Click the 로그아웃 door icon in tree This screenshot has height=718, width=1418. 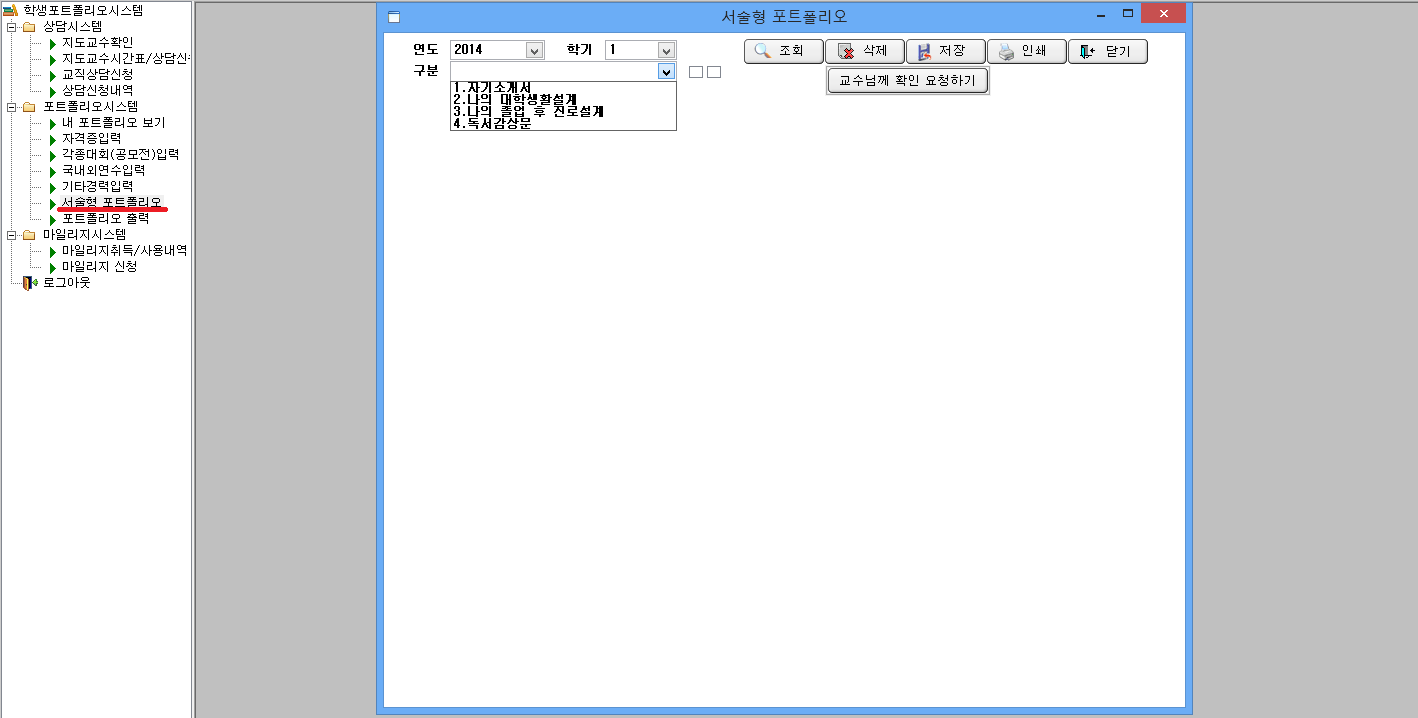pyautogui.click(x=29, y=283)
